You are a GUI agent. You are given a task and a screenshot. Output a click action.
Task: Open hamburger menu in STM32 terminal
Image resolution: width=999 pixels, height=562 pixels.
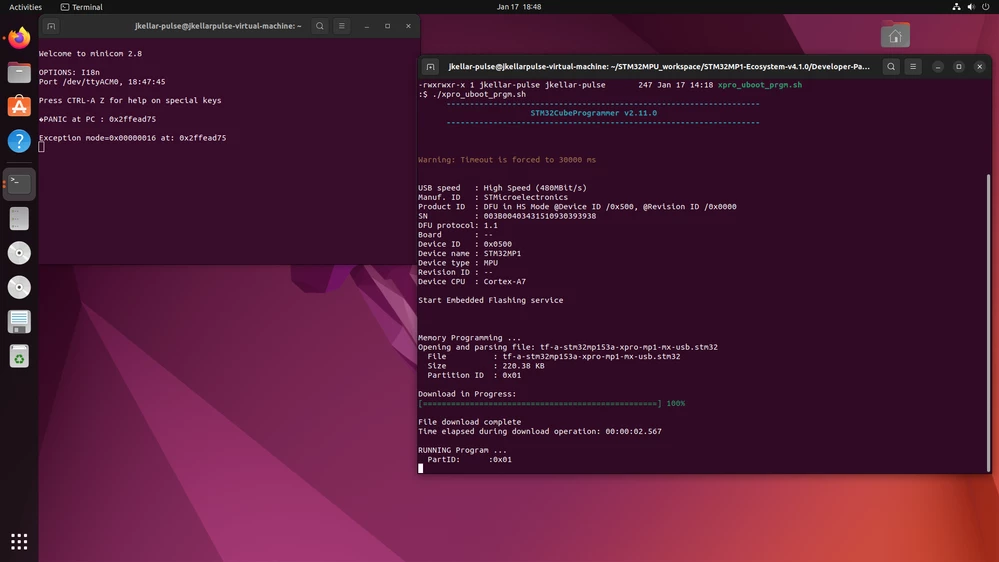913,67
